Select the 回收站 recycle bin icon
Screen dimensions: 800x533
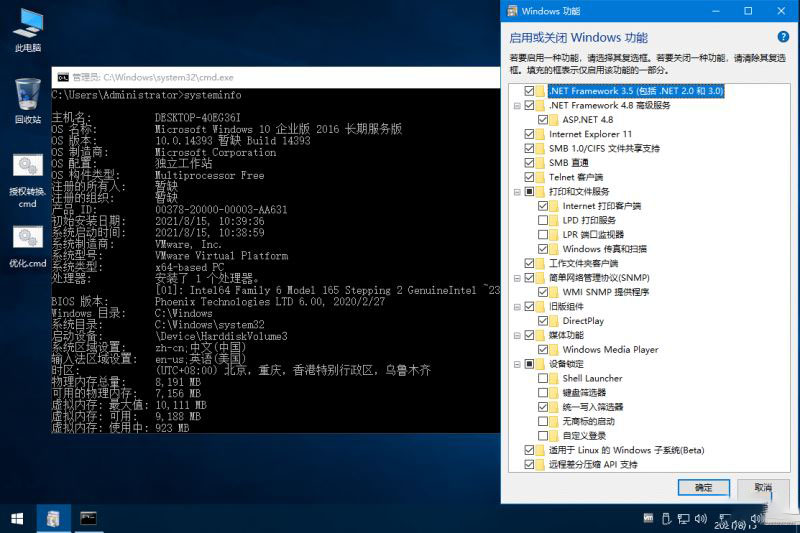click(x=28, y=101)
